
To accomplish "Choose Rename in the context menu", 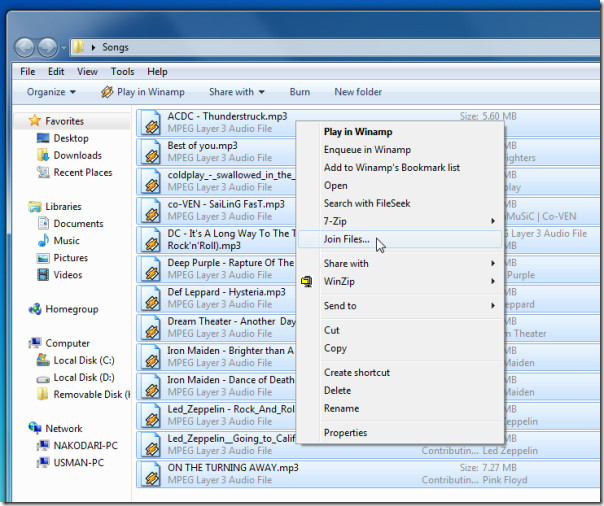I will pyautogui.click(x=399, y=408).
